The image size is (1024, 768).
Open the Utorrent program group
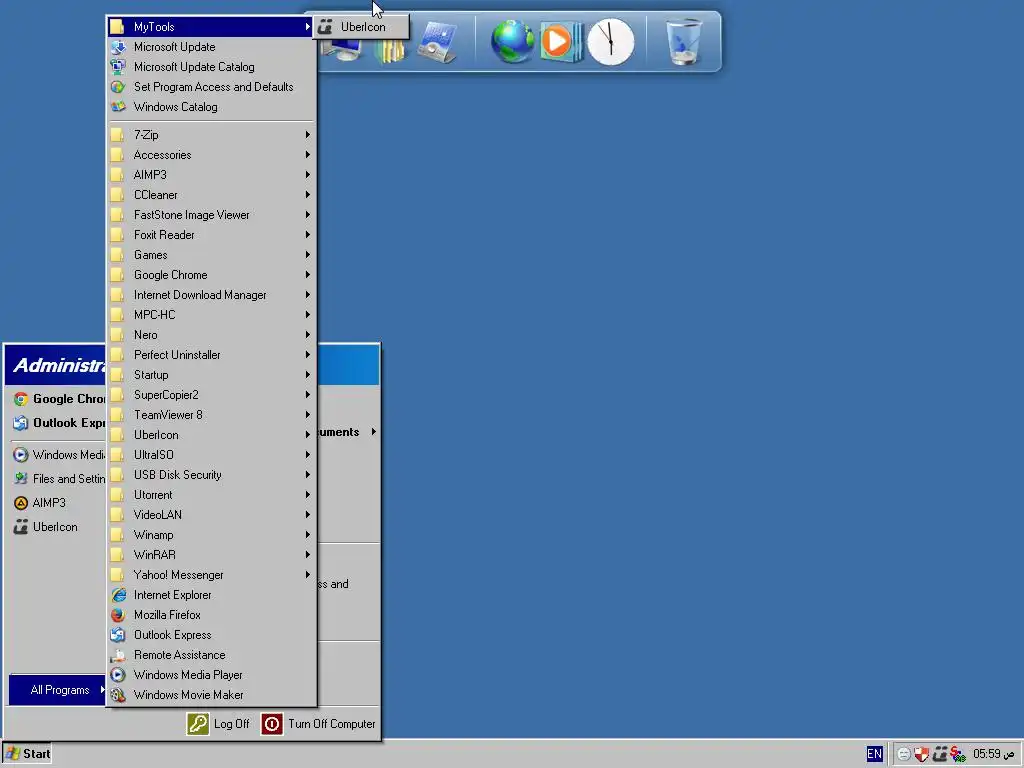coord(212,495)
